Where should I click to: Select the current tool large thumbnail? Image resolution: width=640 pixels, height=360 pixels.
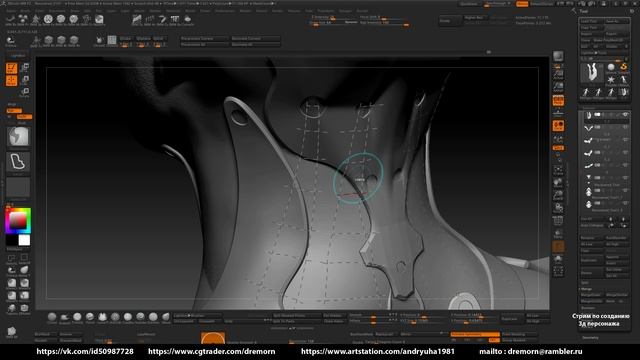(x=591, y=72)
